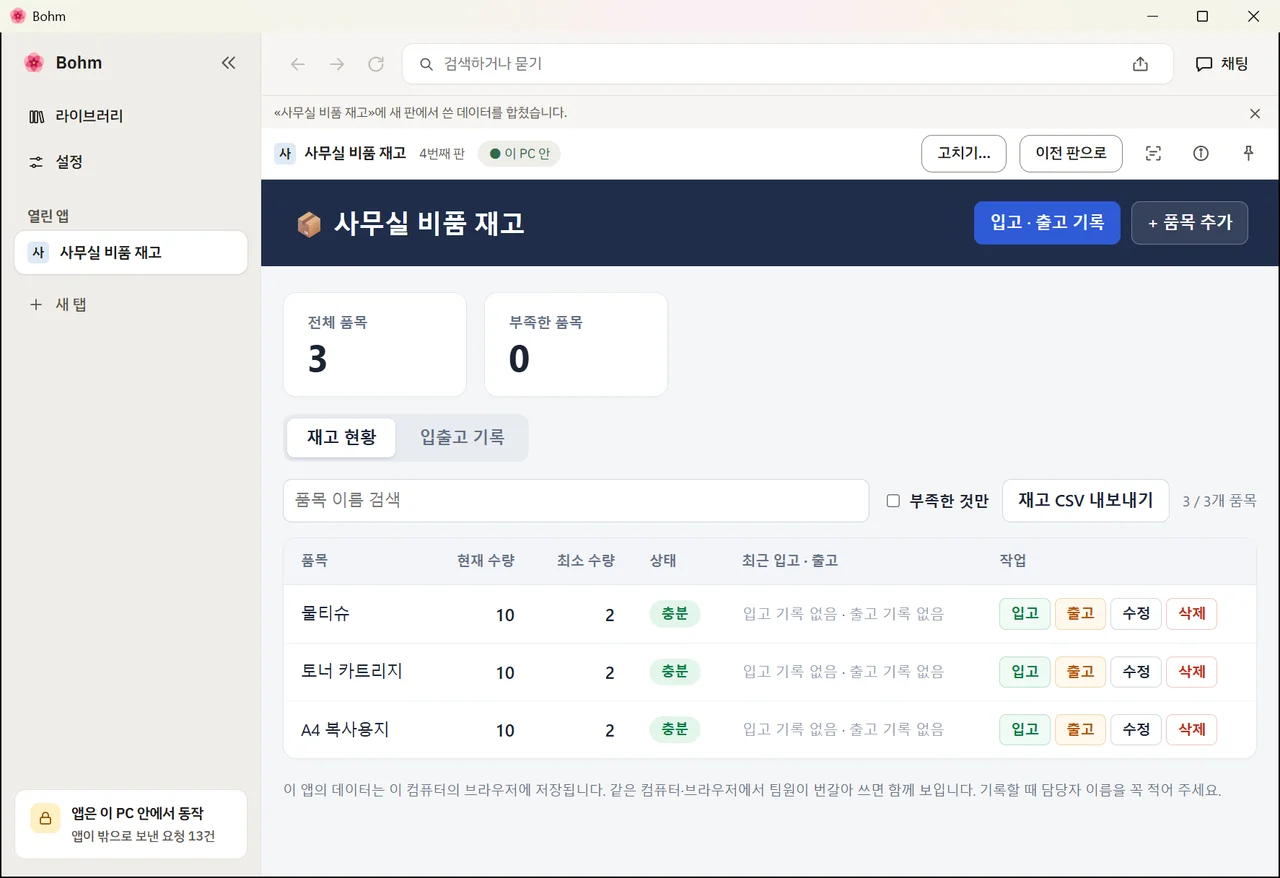
Task: Dismiss the merged-data notification banner
Action: [1255, 113]
